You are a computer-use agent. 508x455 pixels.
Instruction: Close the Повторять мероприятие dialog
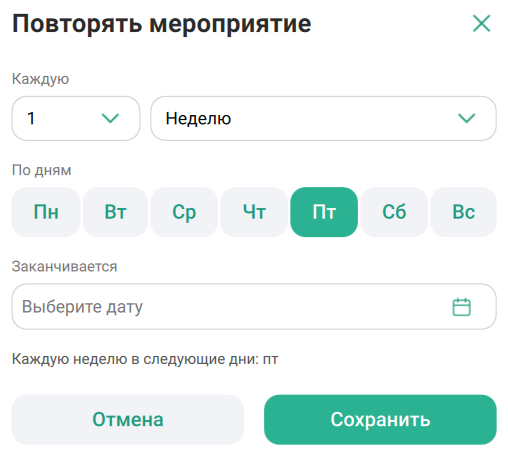(481, 23)
